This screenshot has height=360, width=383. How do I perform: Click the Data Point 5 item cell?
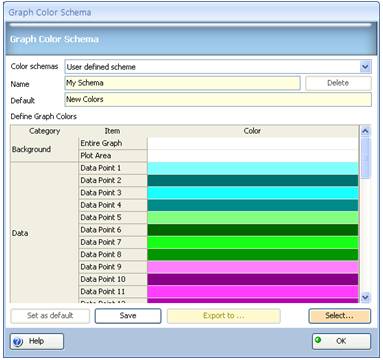[113, 217]
